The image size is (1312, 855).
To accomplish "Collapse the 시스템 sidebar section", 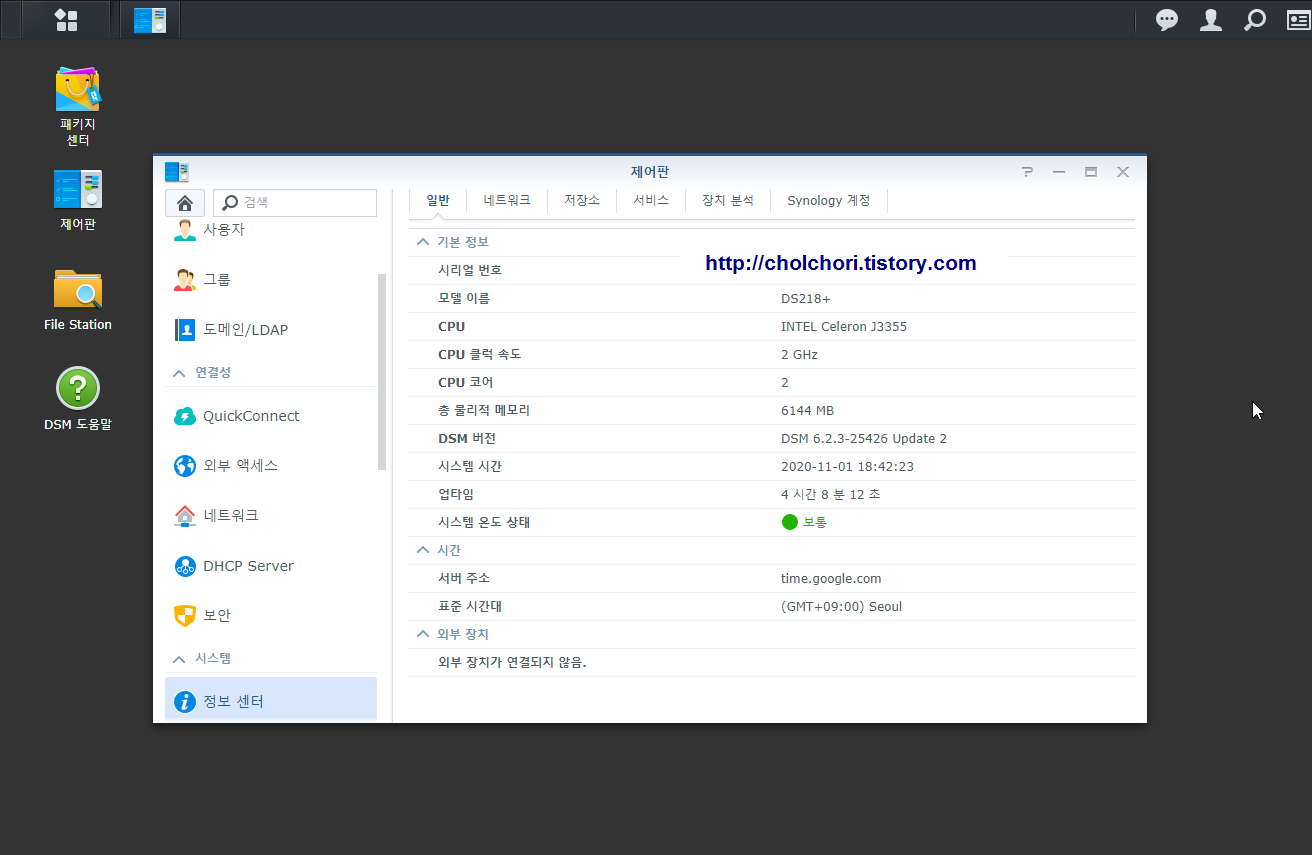I will 179,659.
